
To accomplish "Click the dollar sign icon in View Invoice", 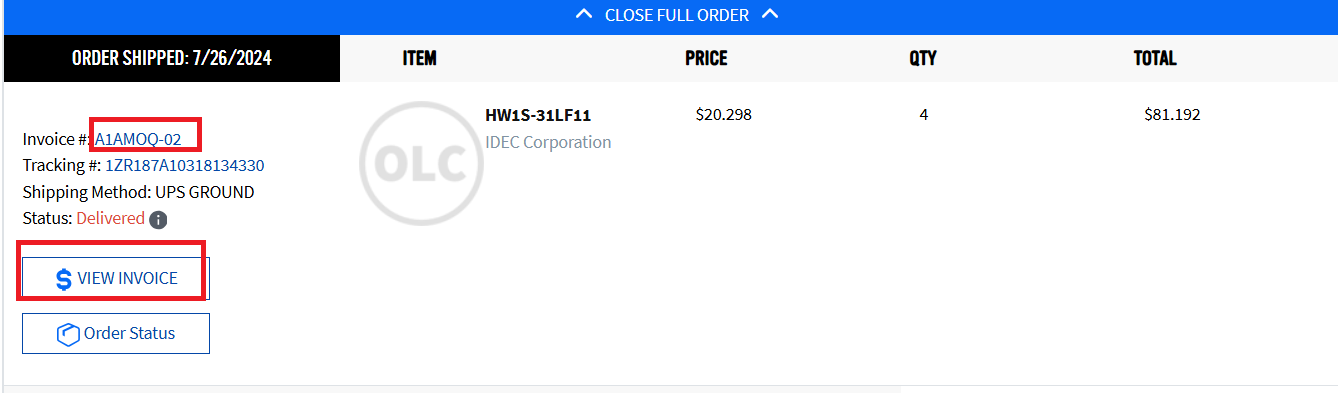I will point(63,279).
